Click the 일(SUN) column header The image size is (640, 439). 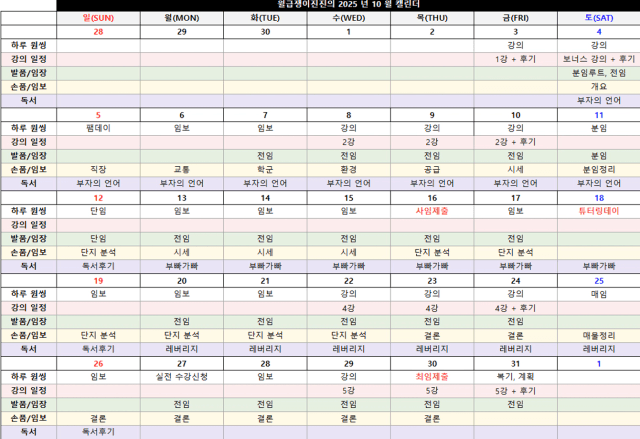coord(98,18)
